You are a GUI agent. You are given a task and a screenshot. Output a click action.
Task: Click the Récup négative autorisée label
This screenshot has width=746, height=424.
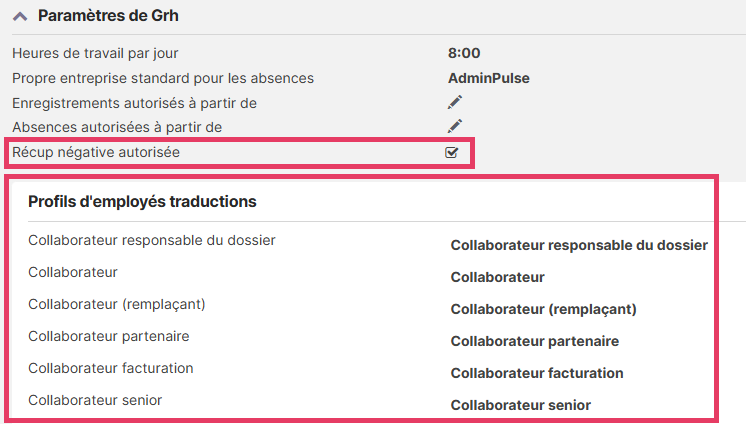click(x=96, y=152)
